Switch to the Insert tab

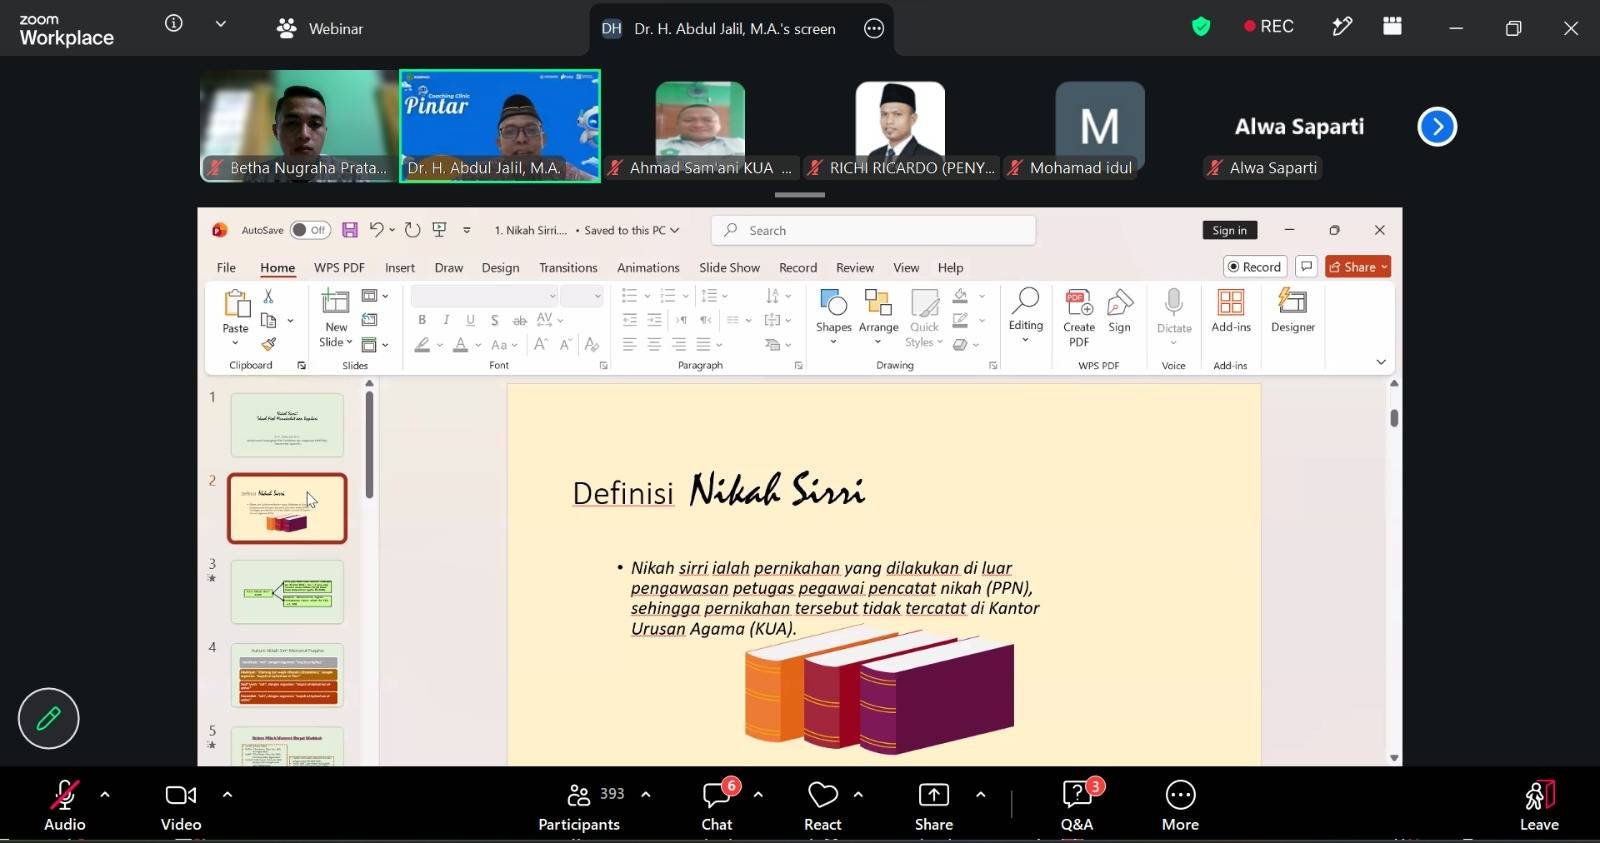click(400, 268)
